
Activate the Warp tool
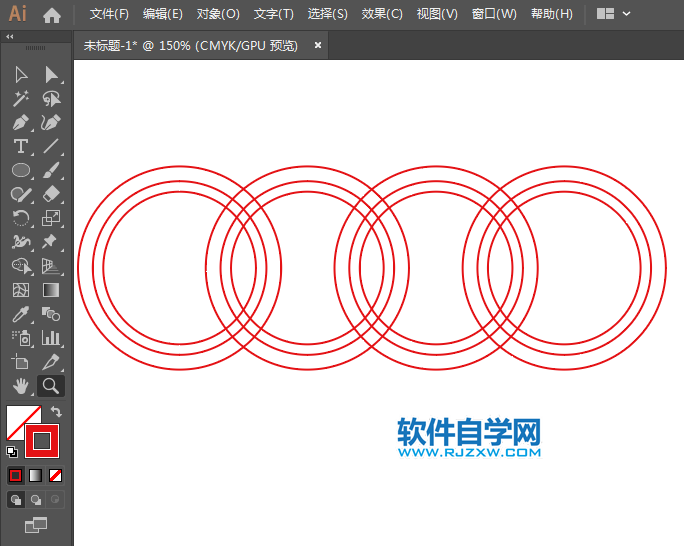pyautogui.click(x=21, y=242)
